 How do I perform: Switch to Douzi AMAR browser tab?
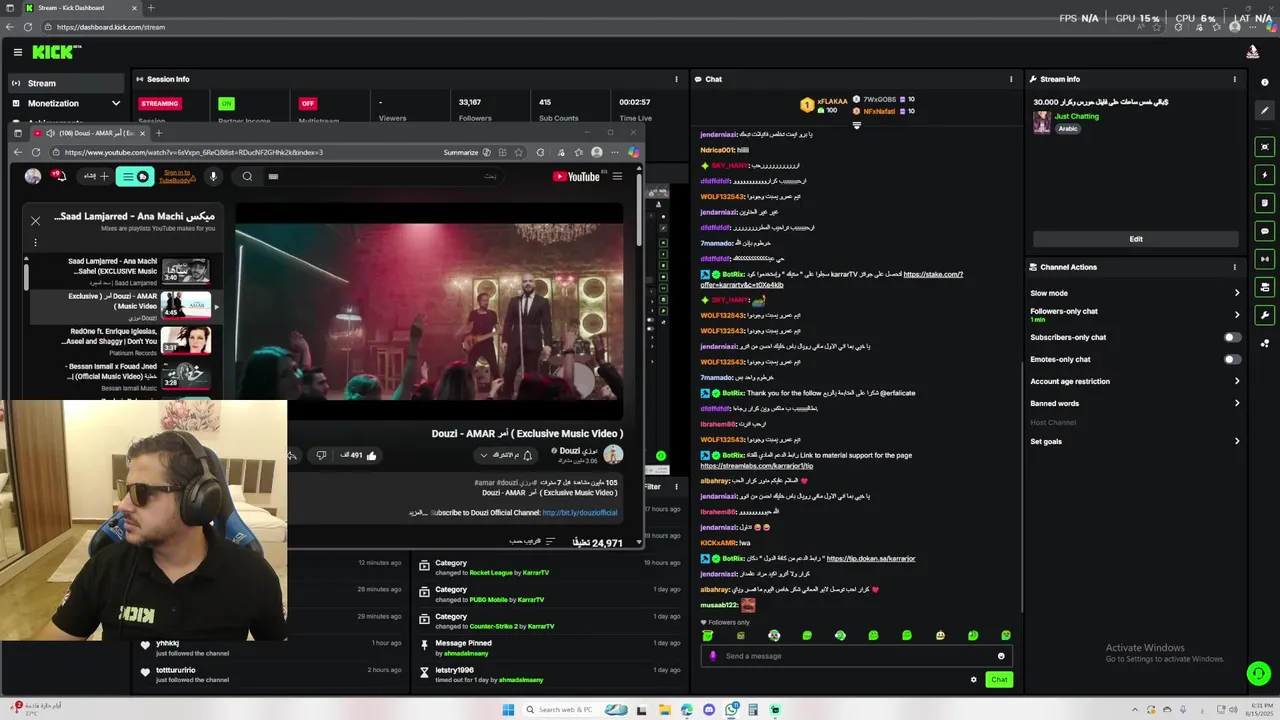point(90,133)
